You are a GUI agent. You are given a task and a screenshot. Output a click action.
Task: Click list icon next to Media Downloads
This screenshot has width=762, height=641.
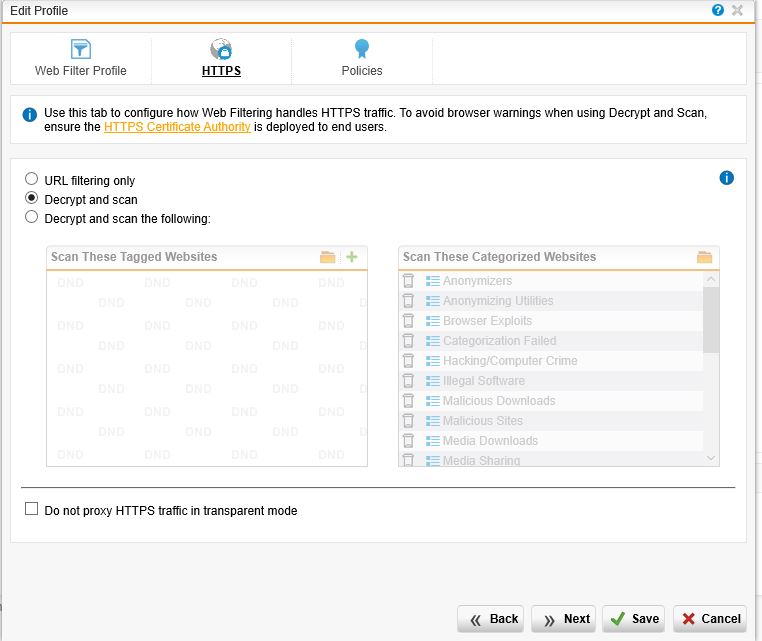tap(433, 440)
